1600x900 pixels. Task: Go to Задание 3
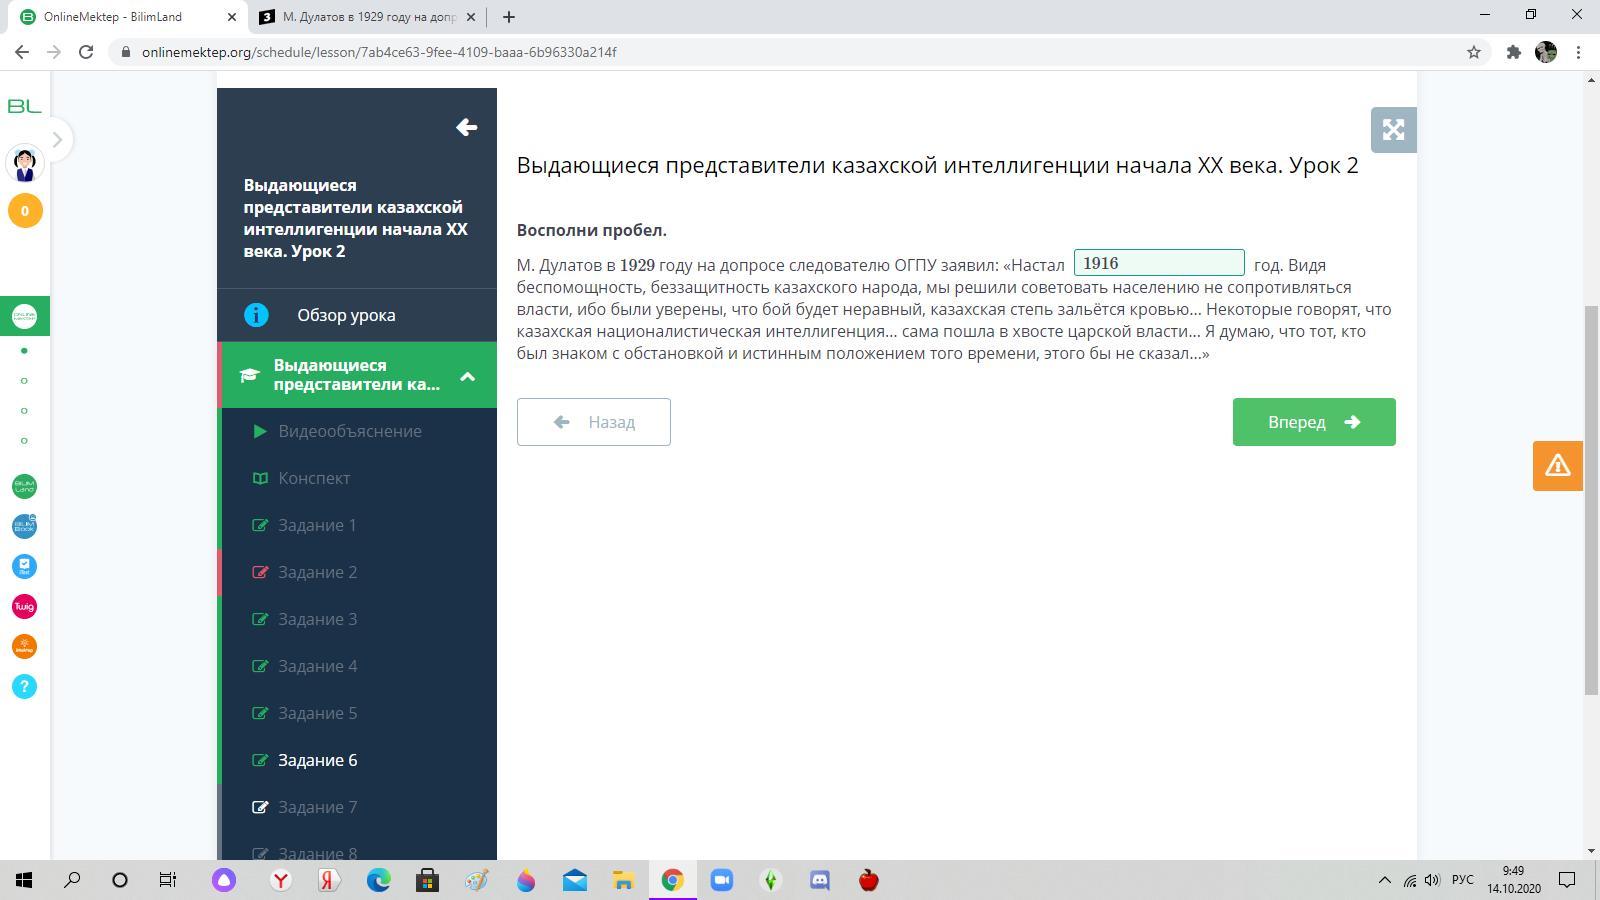click(317, 619)
